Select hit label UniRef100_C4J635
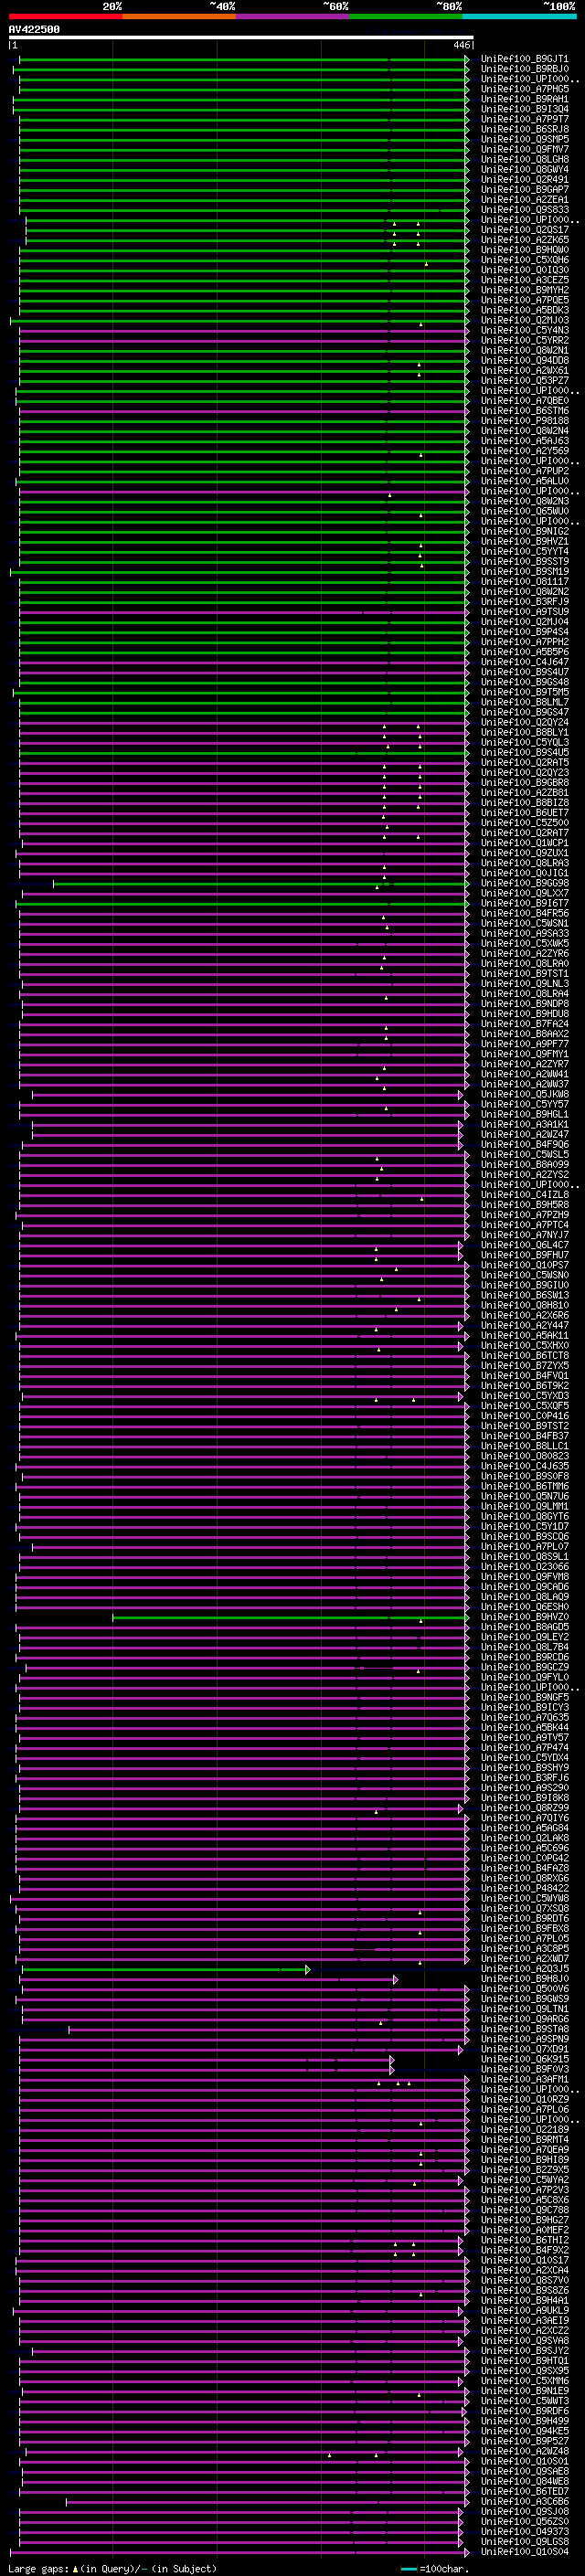This screenshot has width=585, height=2576. (x=524, y=1466)
